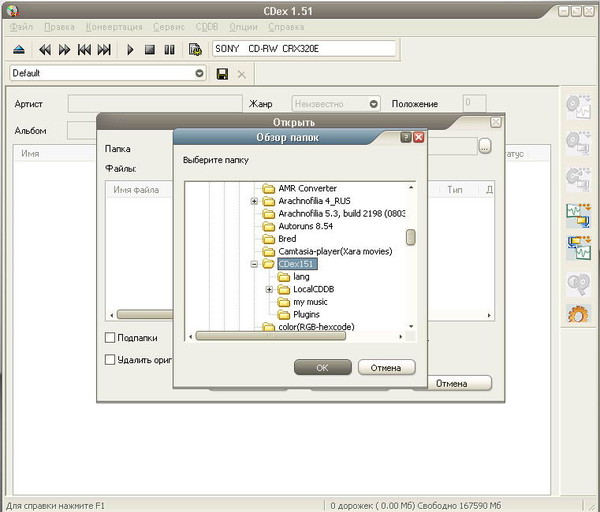
Task: Open the SONY CD-RW CRX320E drive selector
Action: (x=304, y=49)
